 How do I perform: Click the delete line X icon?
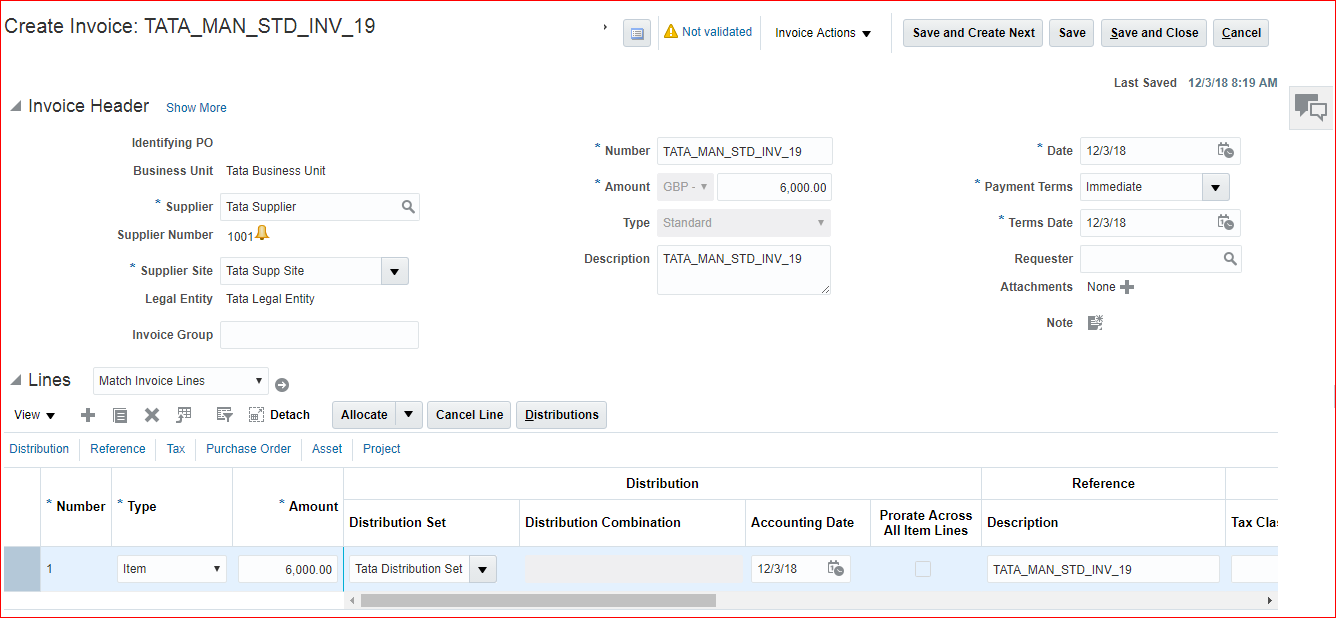tap(152, 415)
